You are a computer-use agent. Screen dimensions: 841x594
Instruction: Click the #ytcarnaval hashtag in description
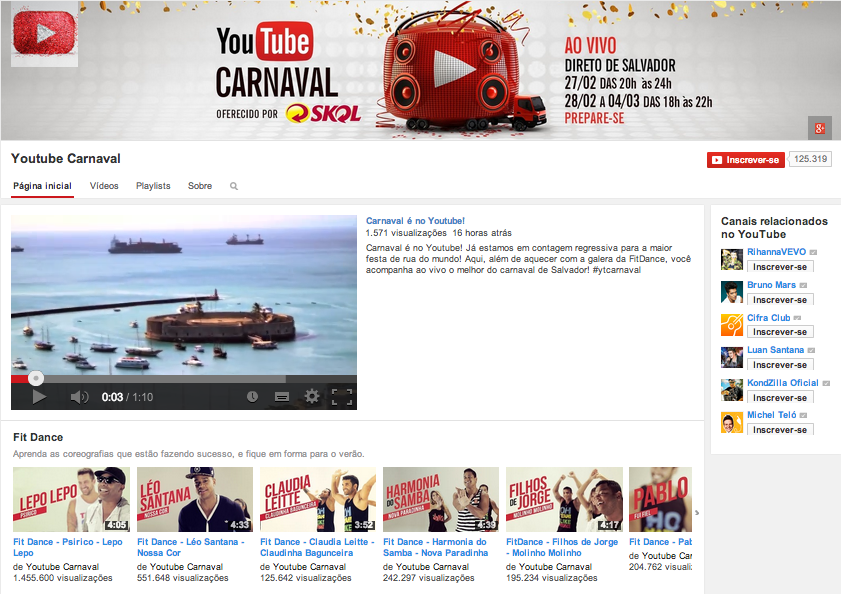pyautogui.click(x=616, y=270)
